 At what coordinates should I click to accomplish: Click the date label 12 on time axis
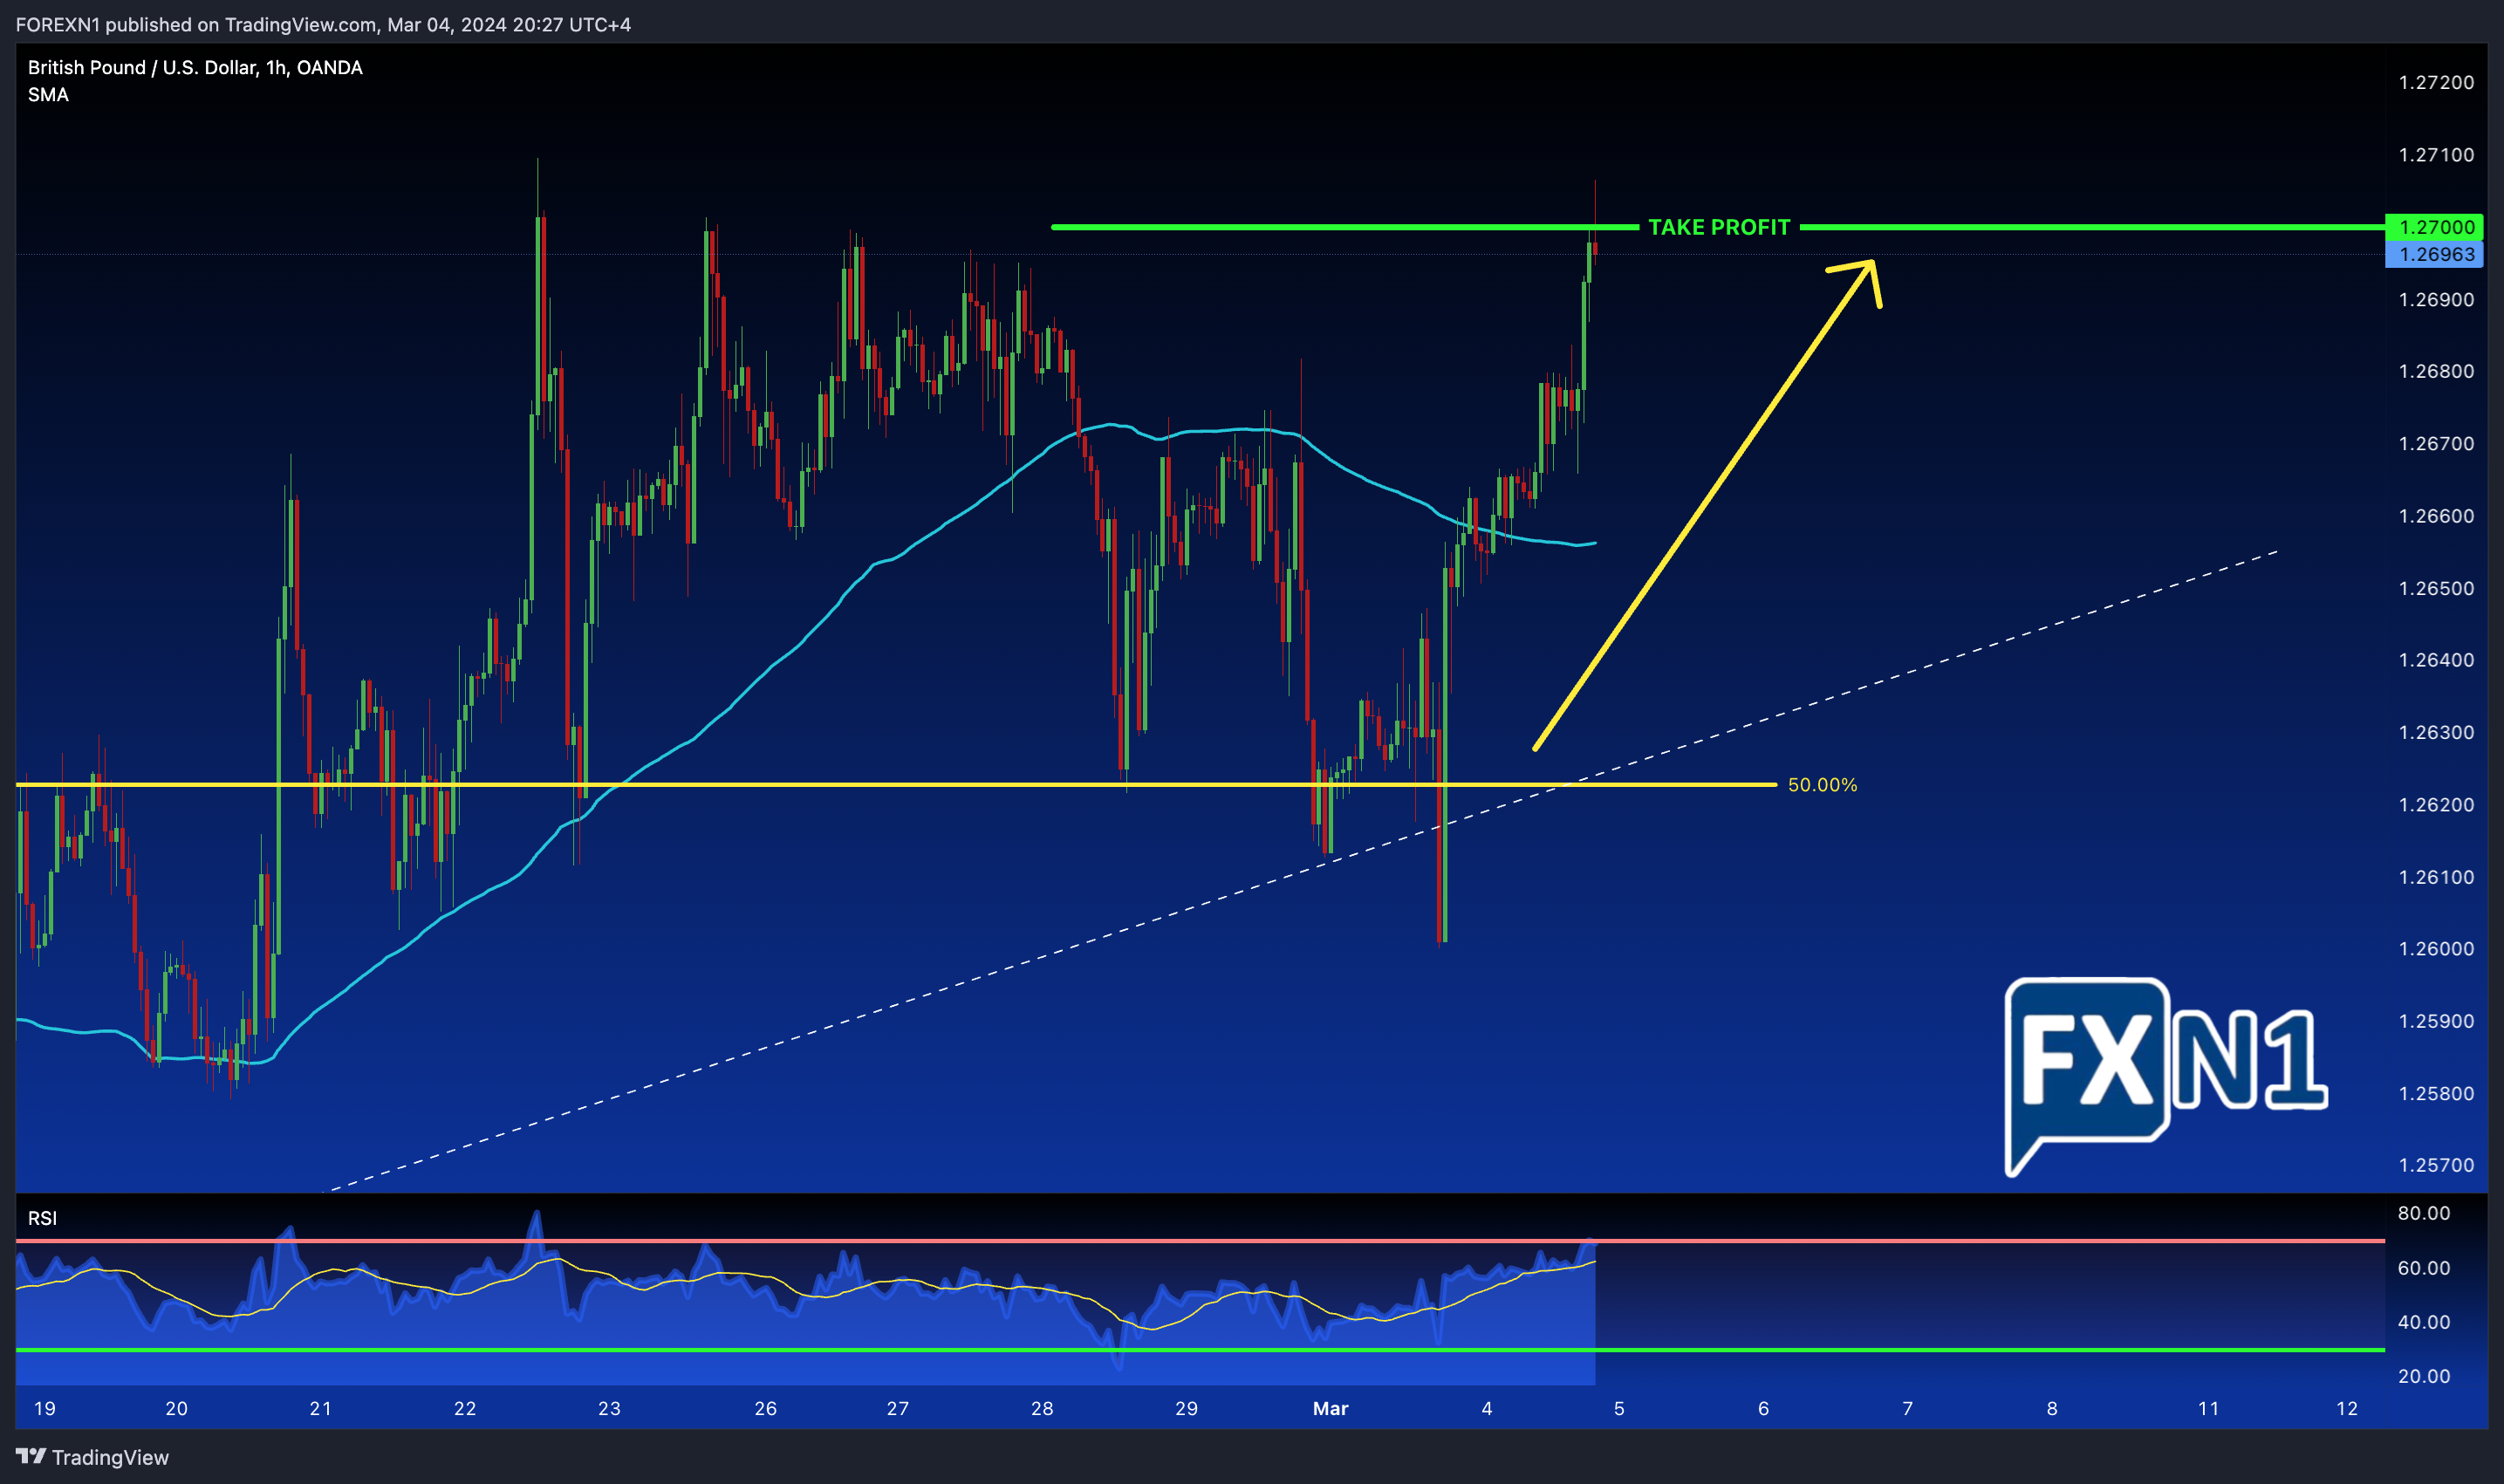(2347, 1408)
